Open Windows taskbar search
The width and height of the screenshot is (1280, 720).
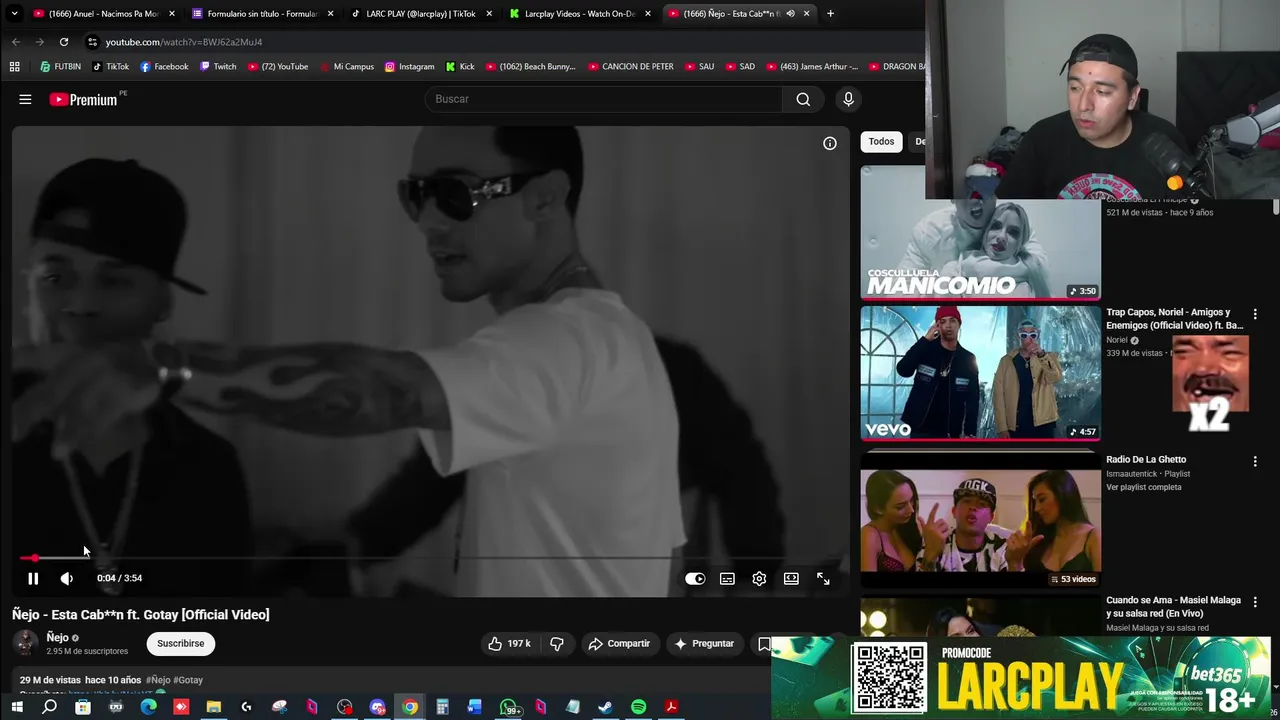pos(49,708)
